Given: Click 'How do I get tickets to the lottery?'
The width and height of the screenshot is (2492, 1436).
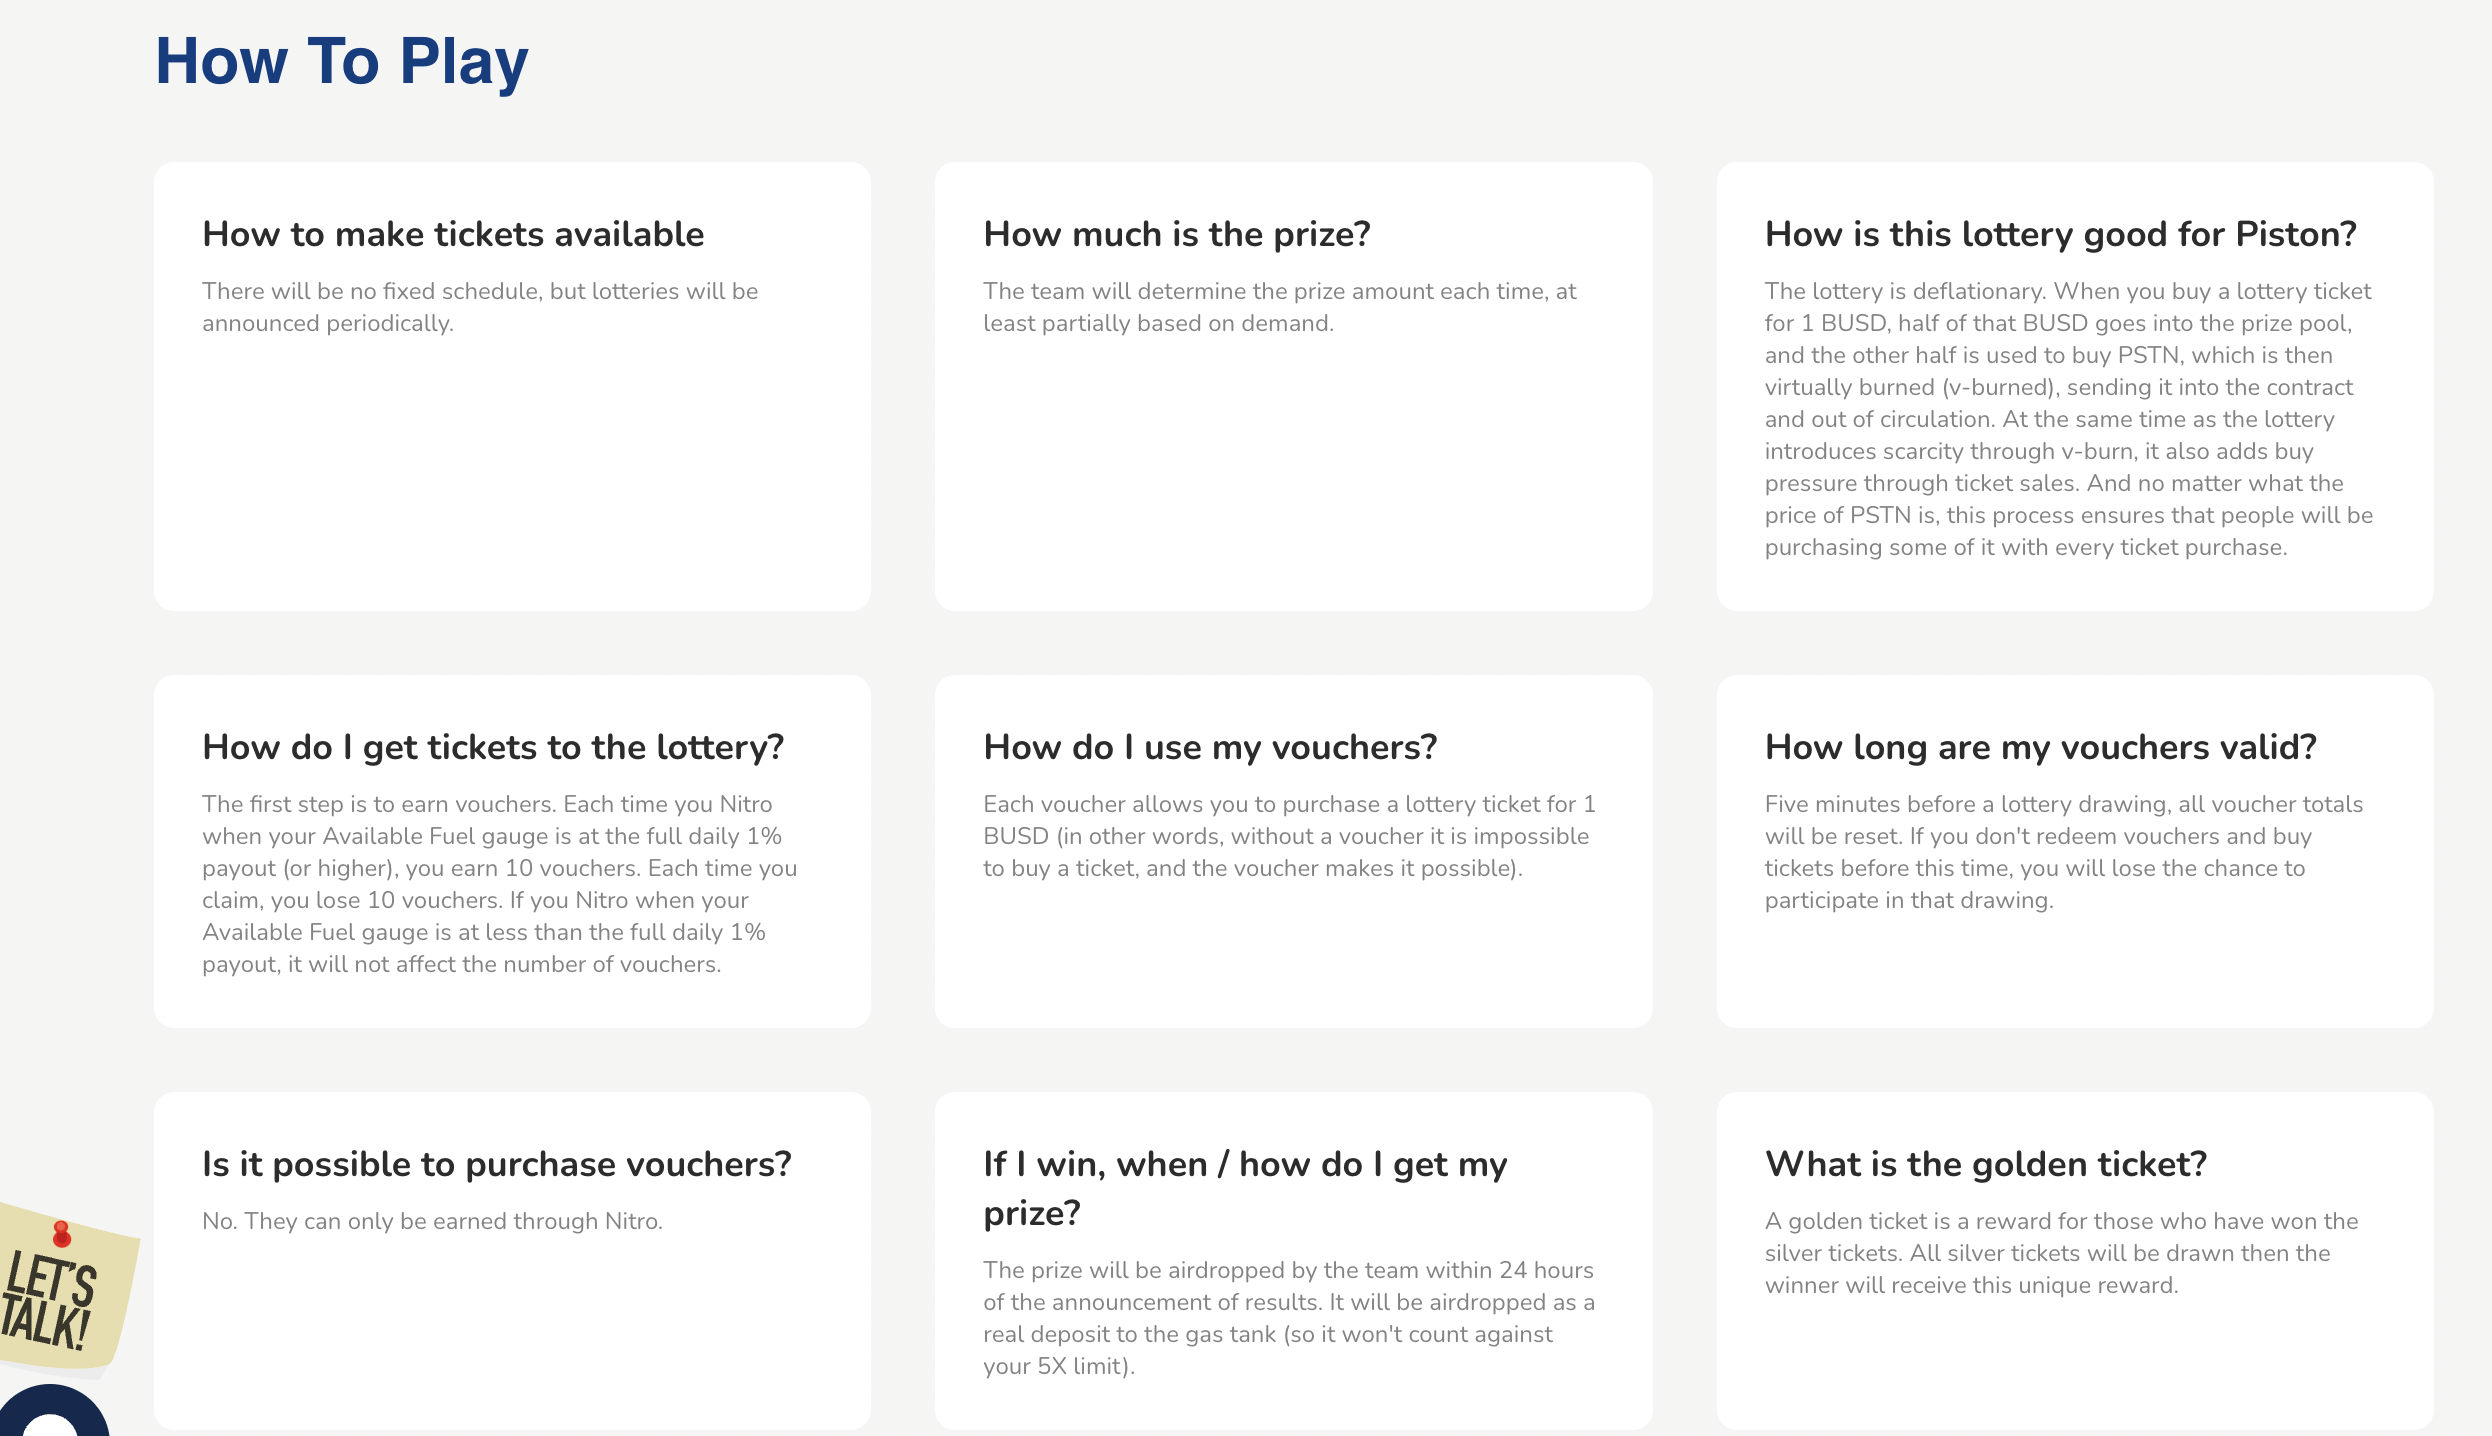Looking at the screenshot, I should [x=493, y=747].
